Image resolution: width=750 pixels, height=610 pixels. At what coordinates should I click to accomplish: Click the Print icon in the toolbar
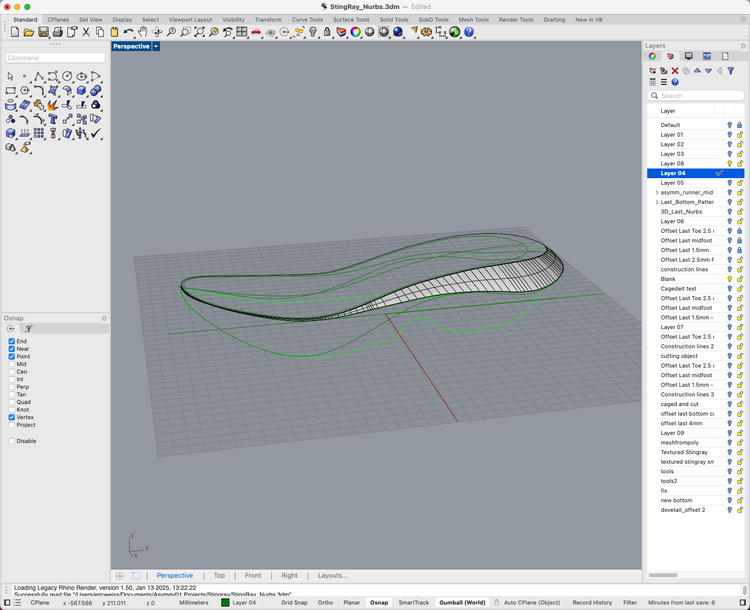click(x=57, y=32)
